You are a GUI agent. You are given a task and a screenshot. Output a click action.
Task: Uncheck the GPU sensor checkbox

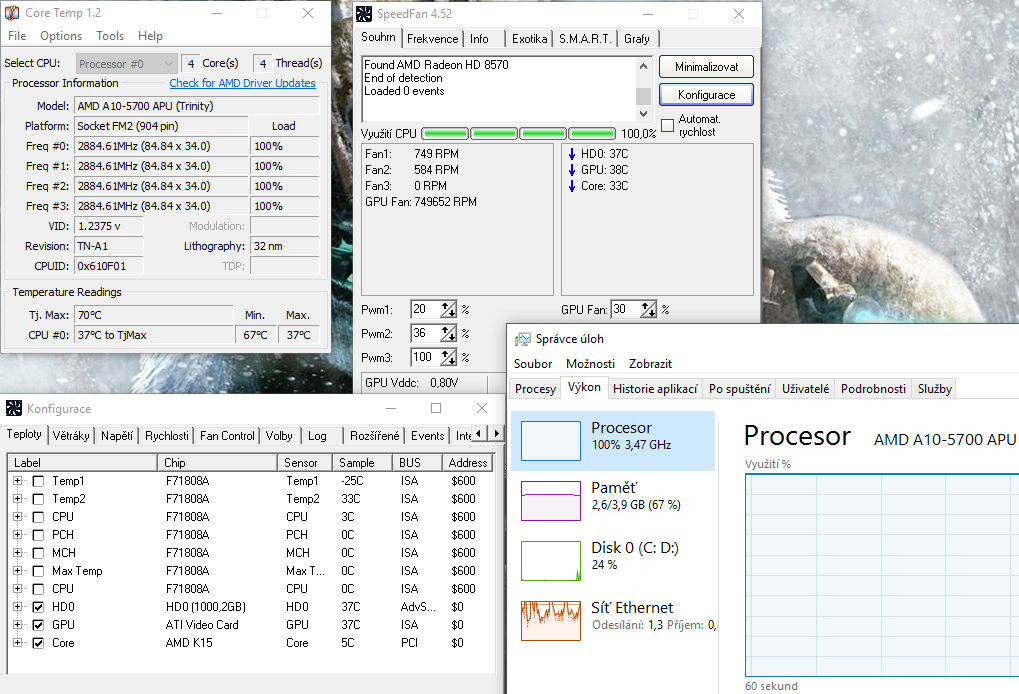point(38,625)
